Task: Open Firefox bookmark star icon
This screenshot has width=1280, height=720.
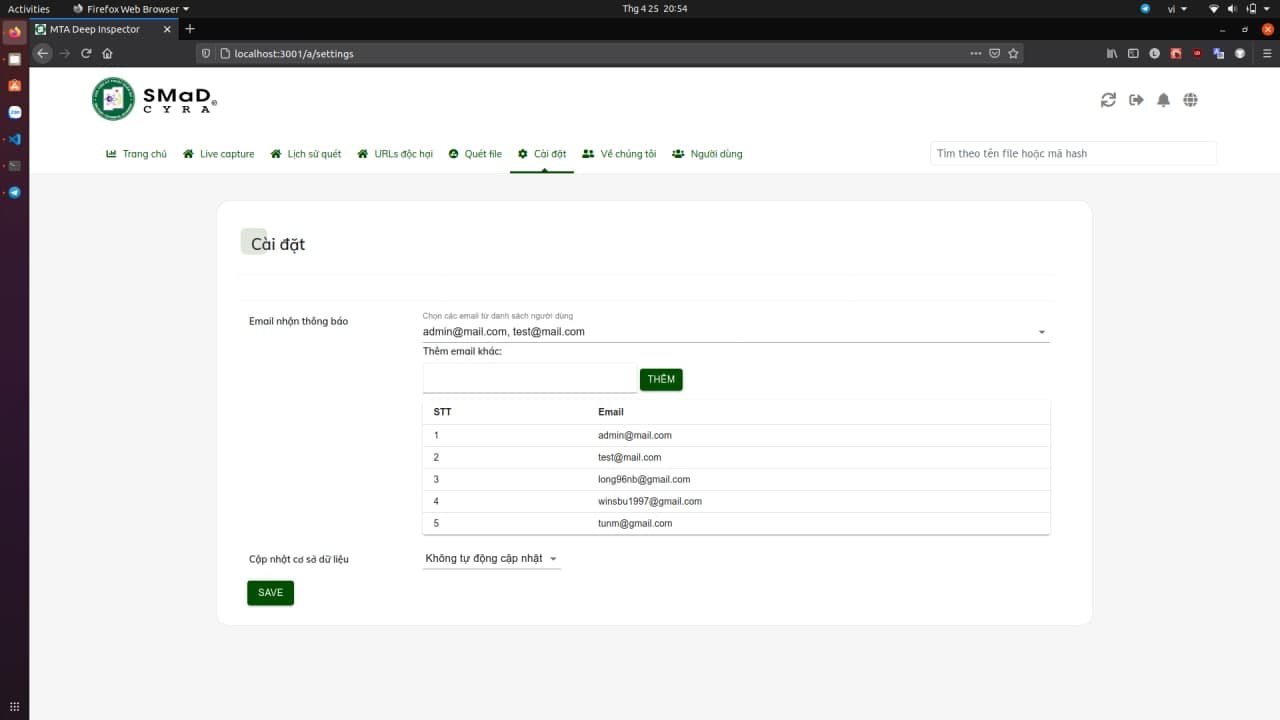Action: 1013,54
